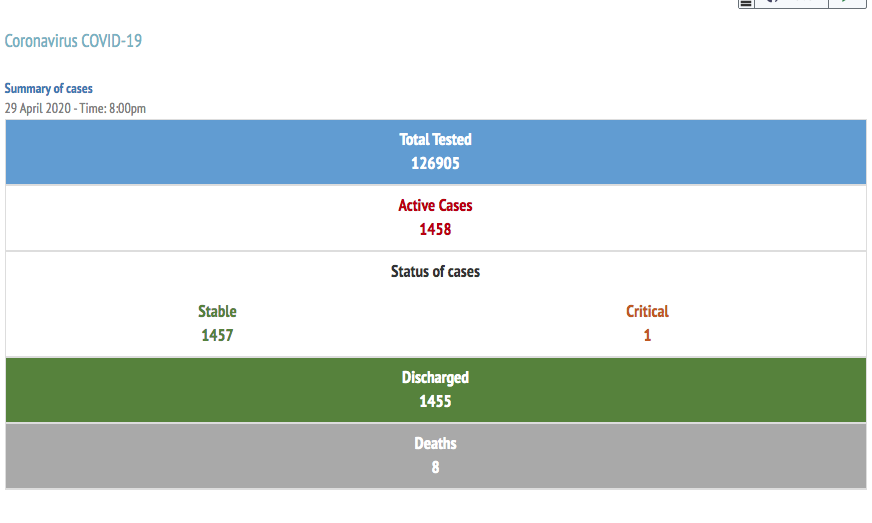Screen dimensions: 872x523
Task: Click the orange Critical label
Action: click(647, 311)
